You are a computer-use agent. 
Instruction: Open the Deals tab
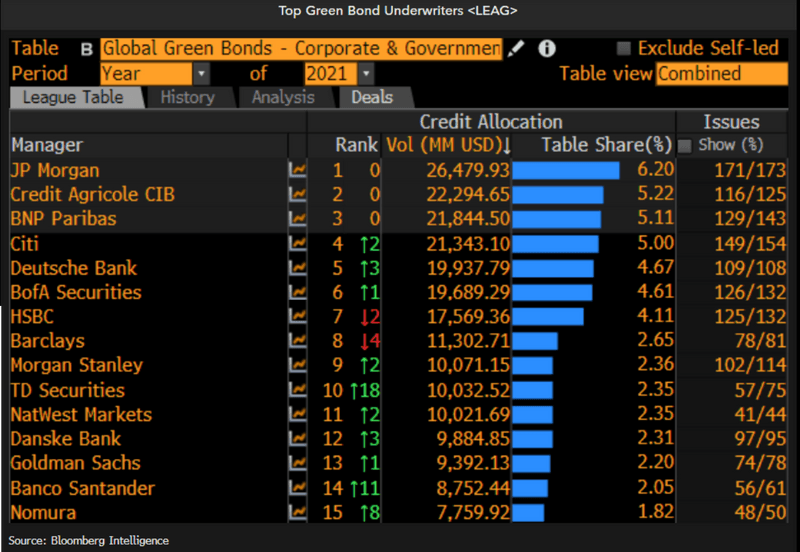tap(372, 97)
